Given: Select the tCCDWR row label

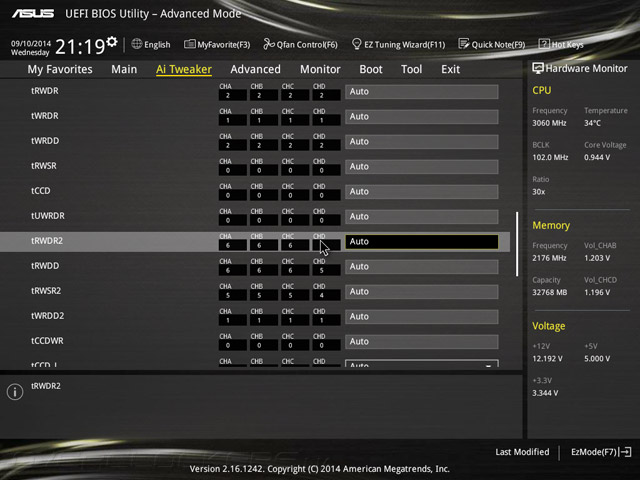Looking at the screenshot, I should [x=47, y=341].
